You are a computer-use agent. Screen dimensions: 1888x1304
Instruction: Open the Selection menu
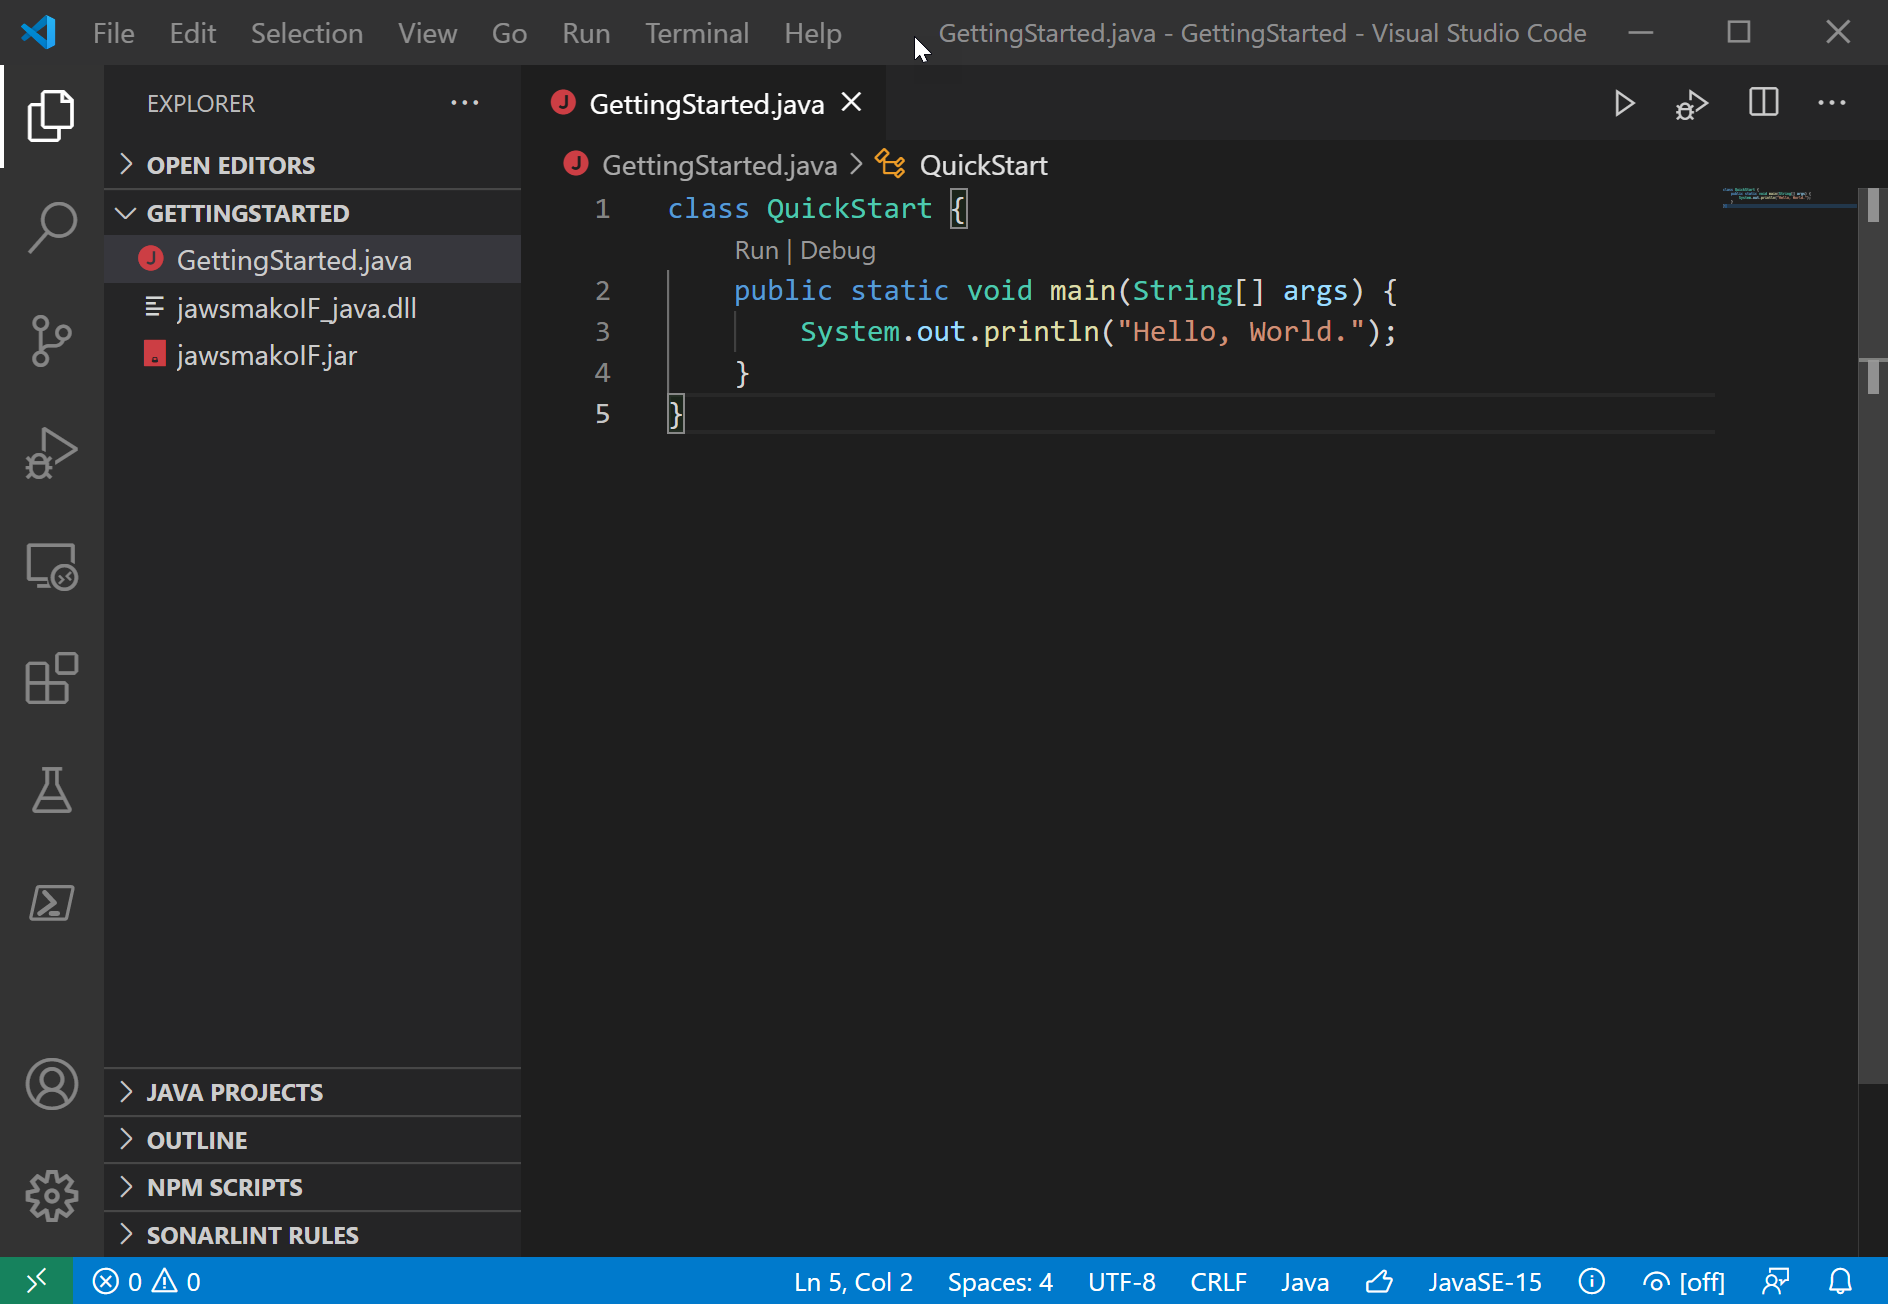306,33
